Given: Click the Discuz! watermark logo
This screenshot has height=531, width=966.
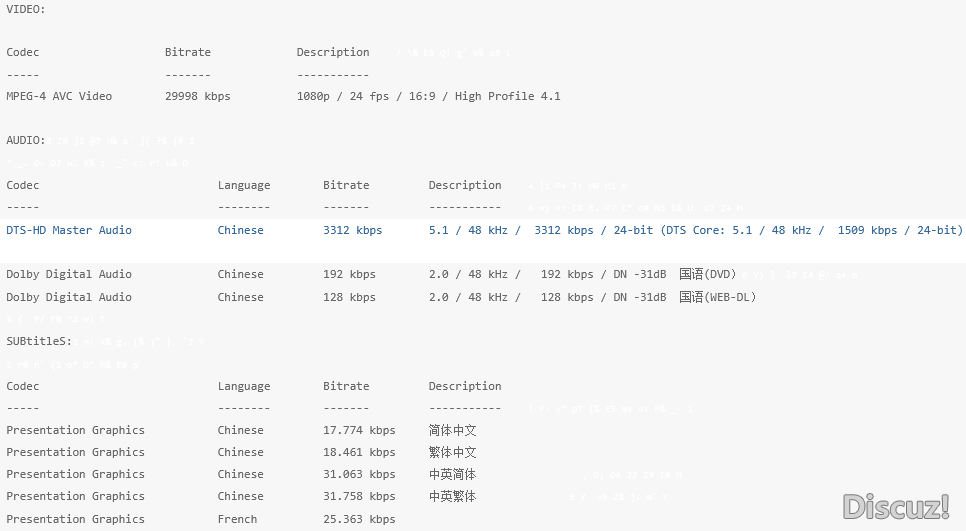Looking at the screenshot, I should (895, 506).
